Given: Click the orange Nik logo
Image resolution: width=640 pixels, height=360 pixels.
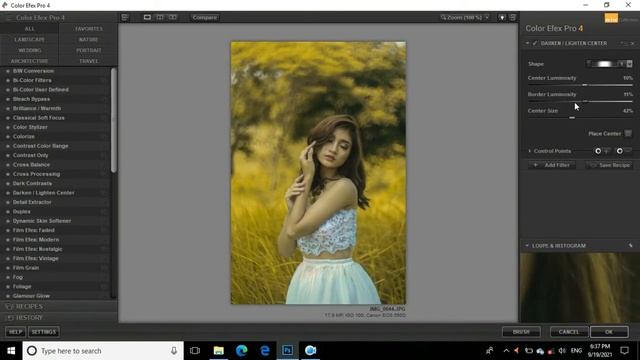Looking at the screenshot, I should coord(611,18).
